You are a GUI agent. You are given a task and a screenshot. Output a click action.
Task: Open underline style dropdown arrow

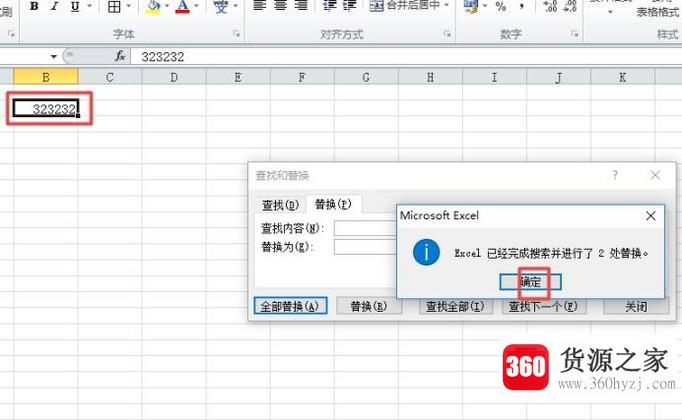click(x=89, y=6)
